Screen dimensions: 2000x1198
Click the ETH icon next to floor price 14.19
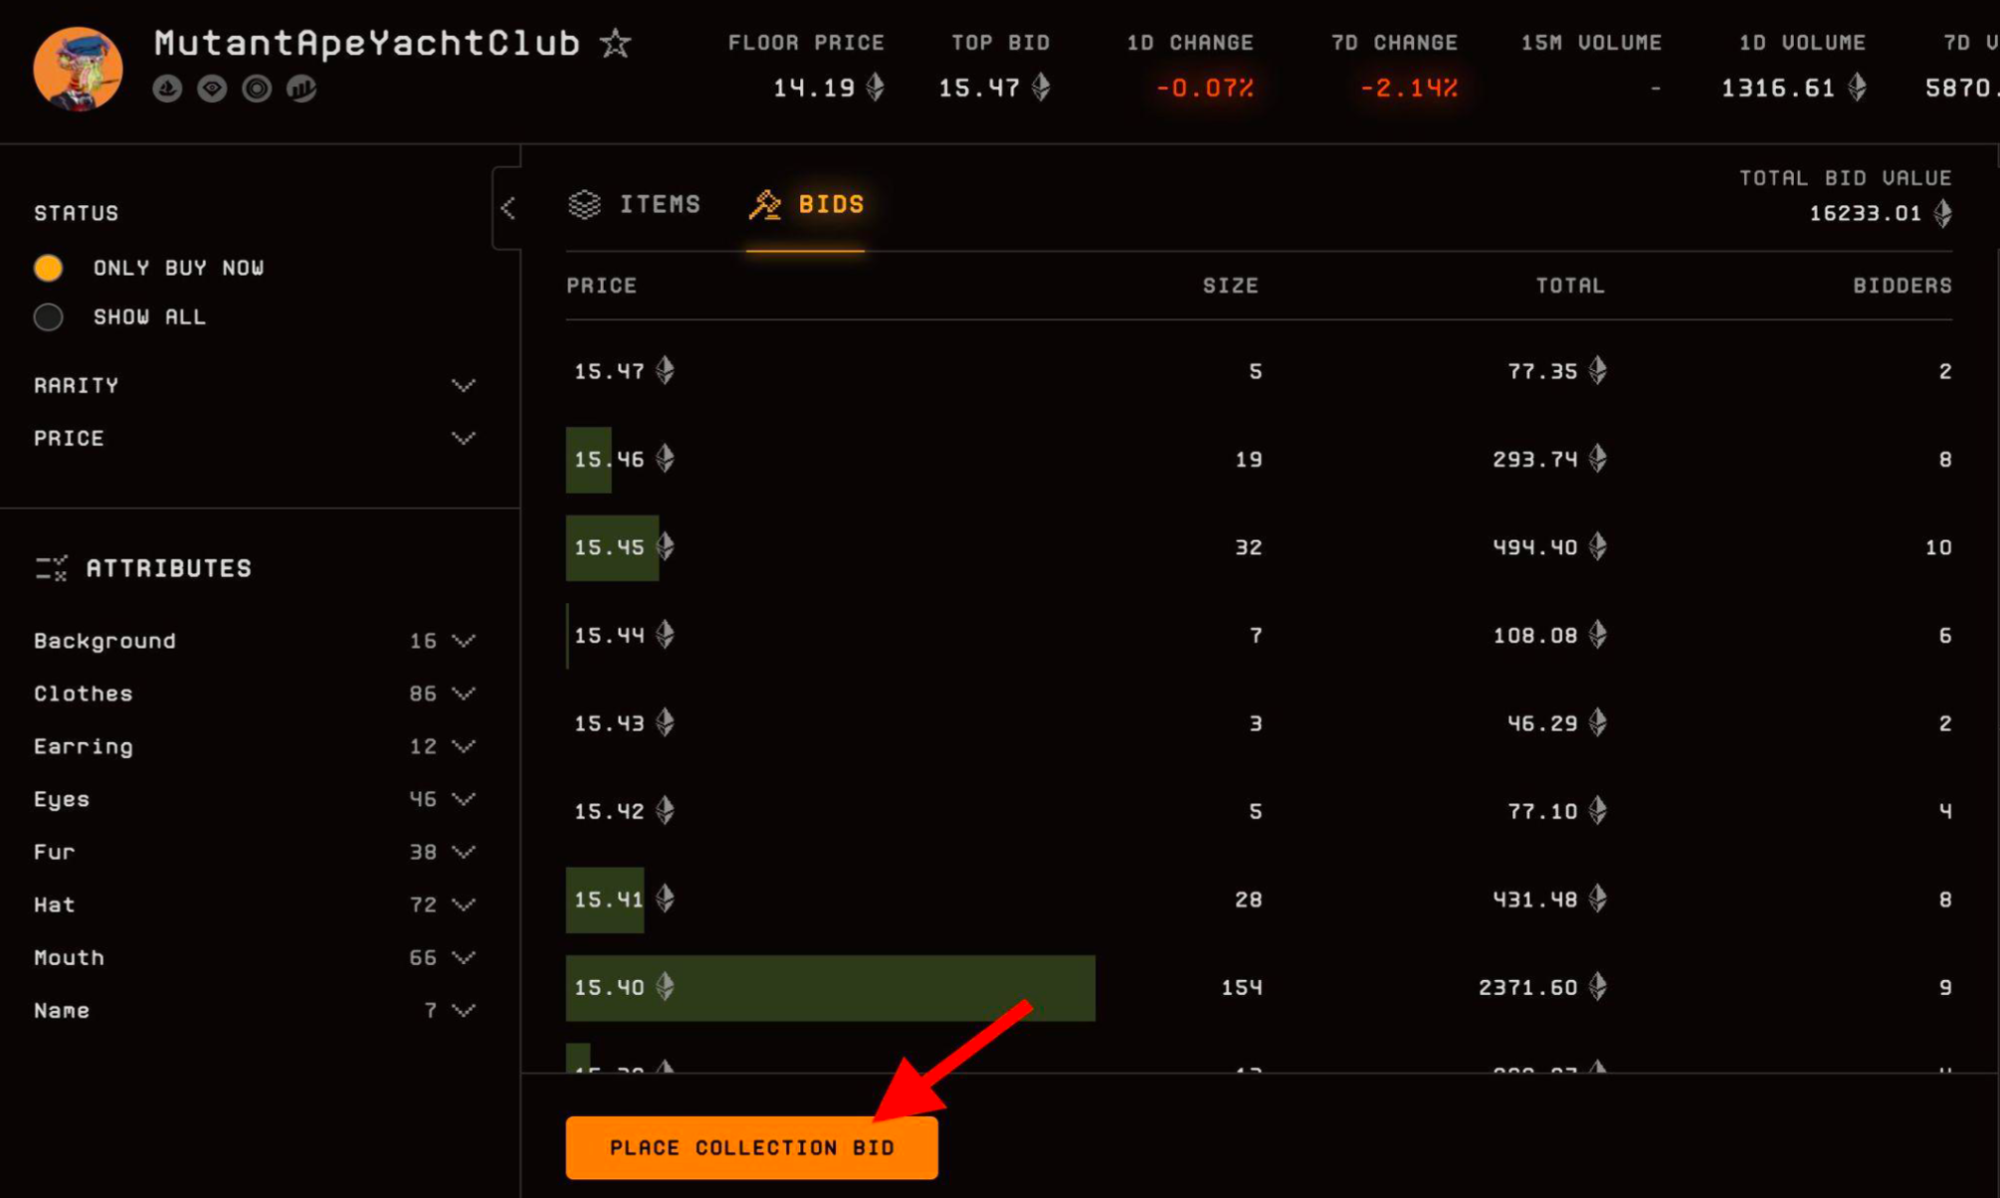[x=875, y=87]
